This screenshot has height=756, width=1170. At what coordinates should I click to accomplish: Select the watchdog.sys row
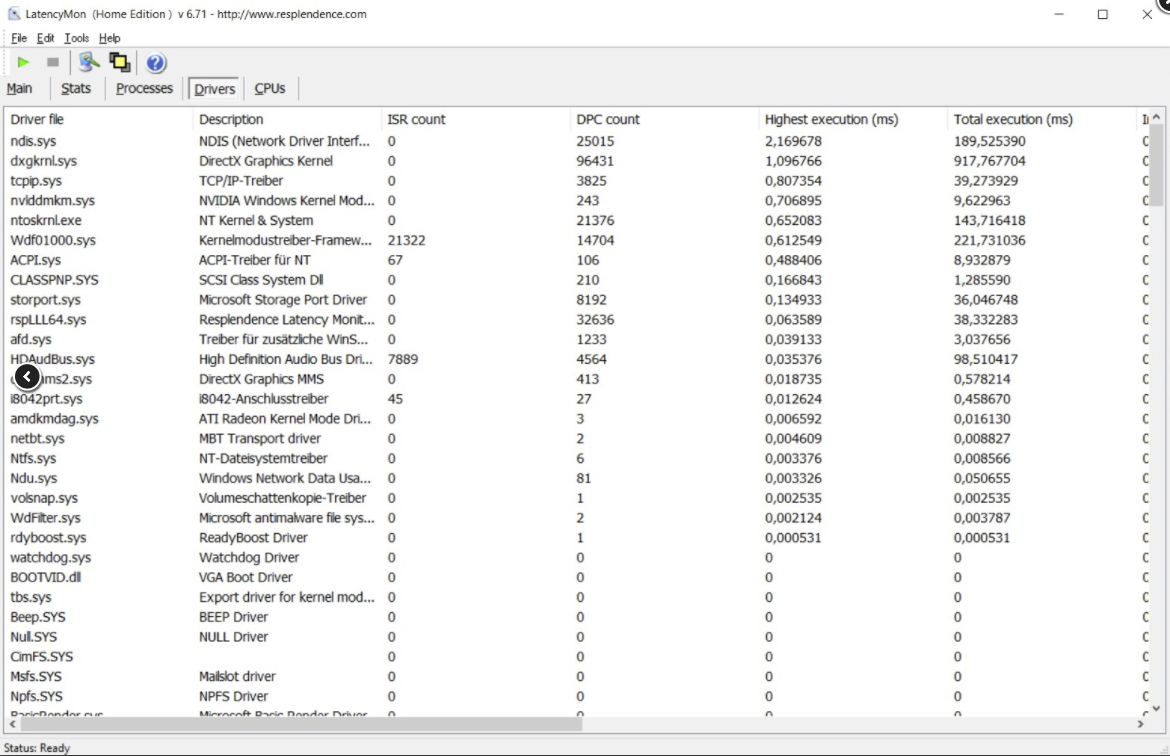[576, 557]
